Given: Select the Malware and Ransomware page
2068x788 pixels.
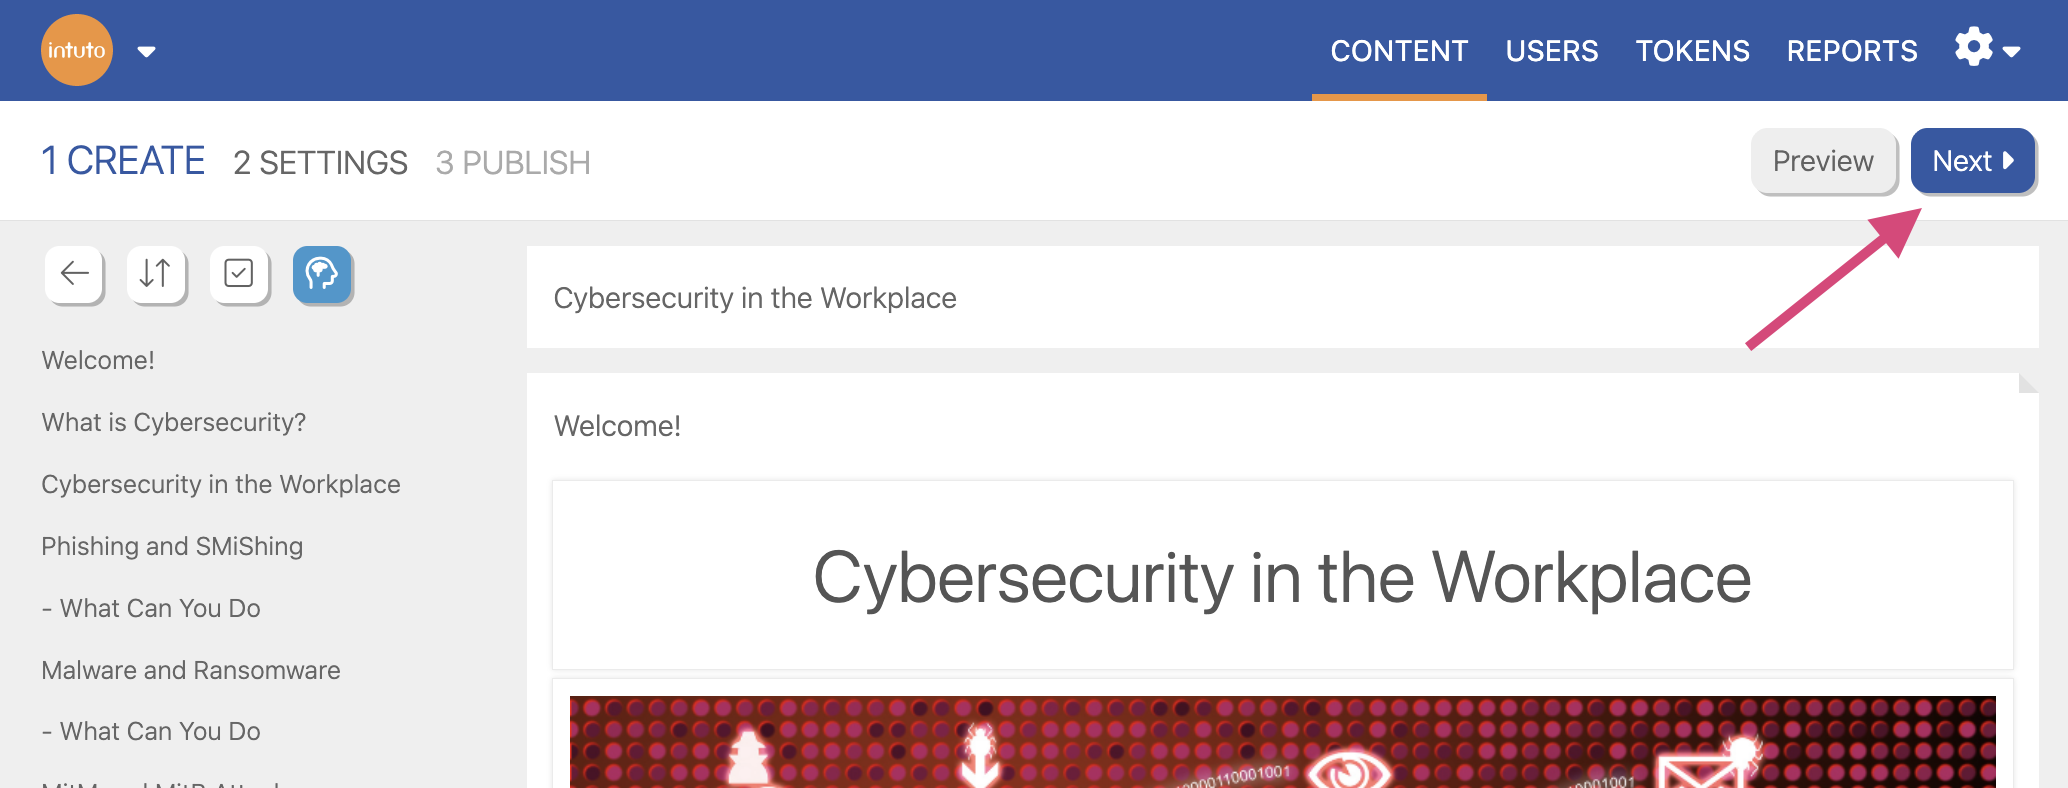Looking at the screenshot, I should (191, 670).
